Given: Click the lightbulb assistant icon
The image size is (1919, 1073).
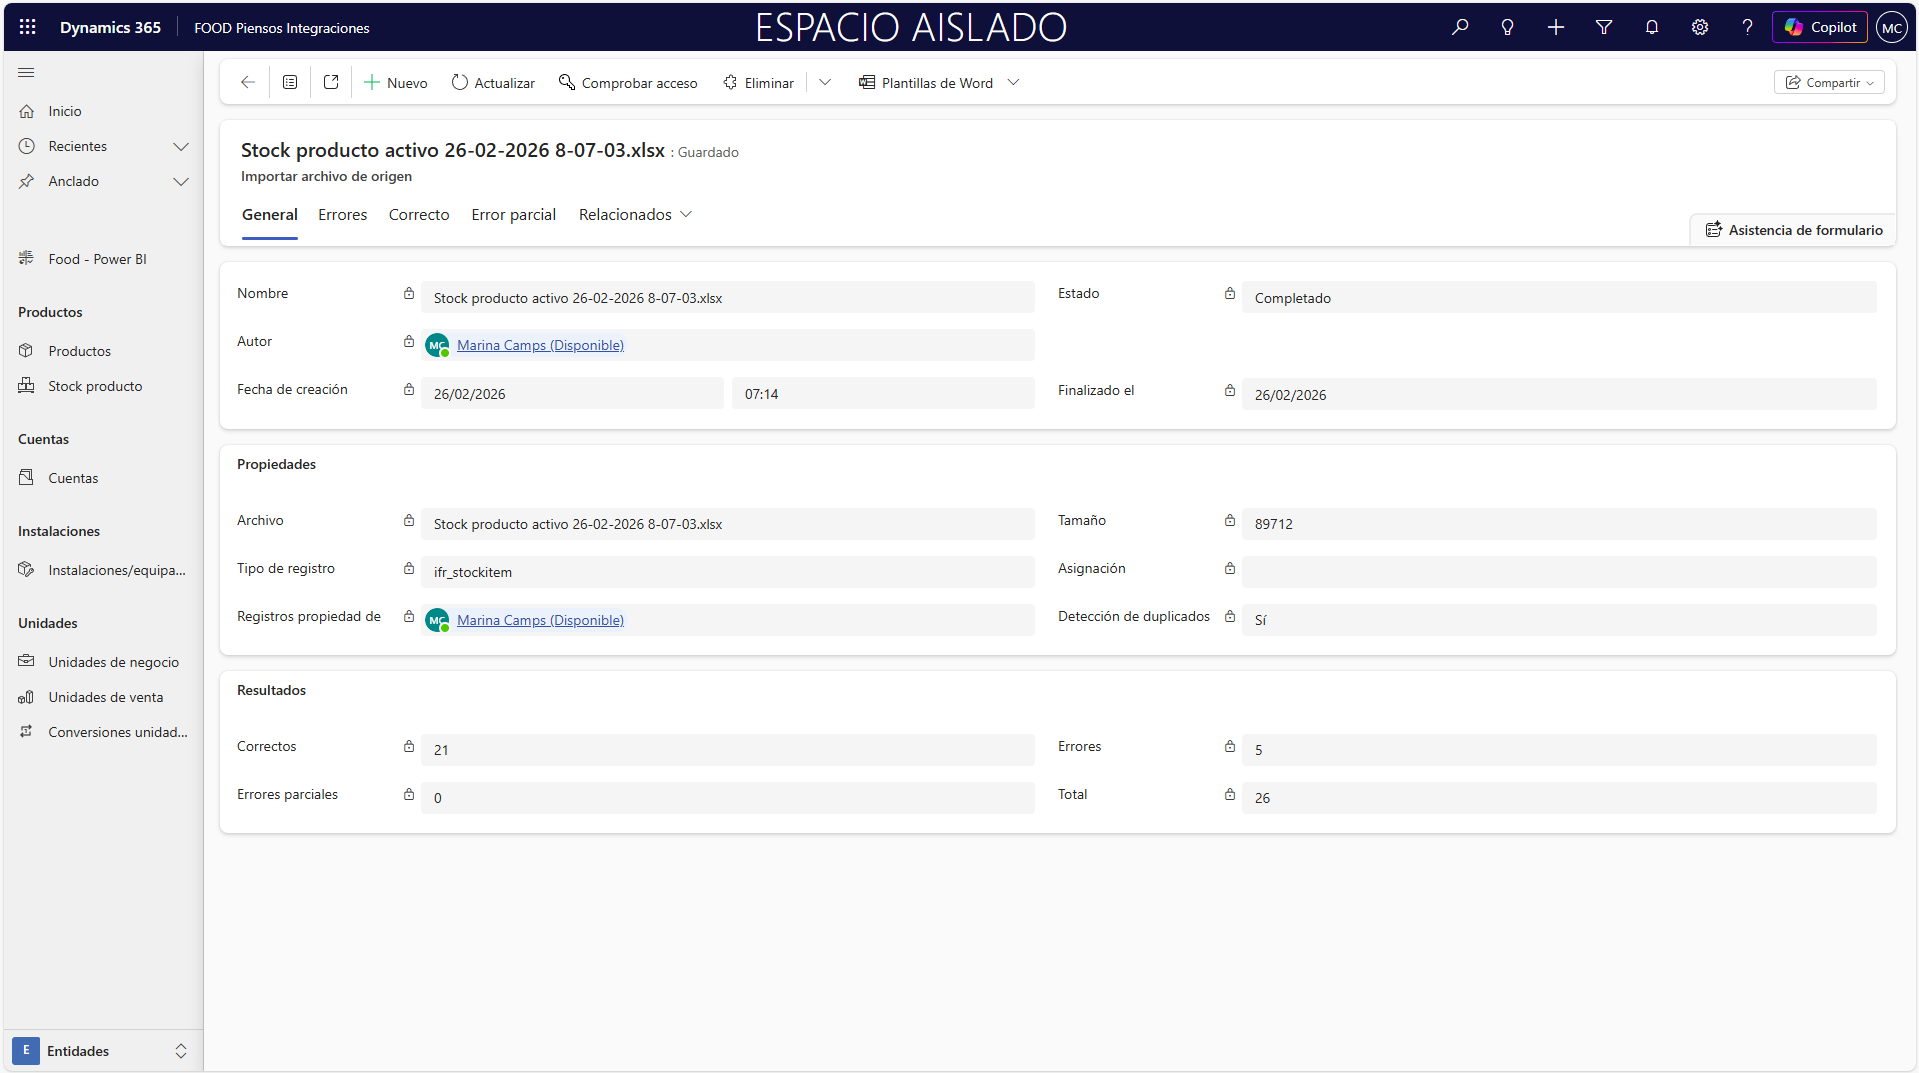Looking at the screenshot, I should [x=1507, y=27].
